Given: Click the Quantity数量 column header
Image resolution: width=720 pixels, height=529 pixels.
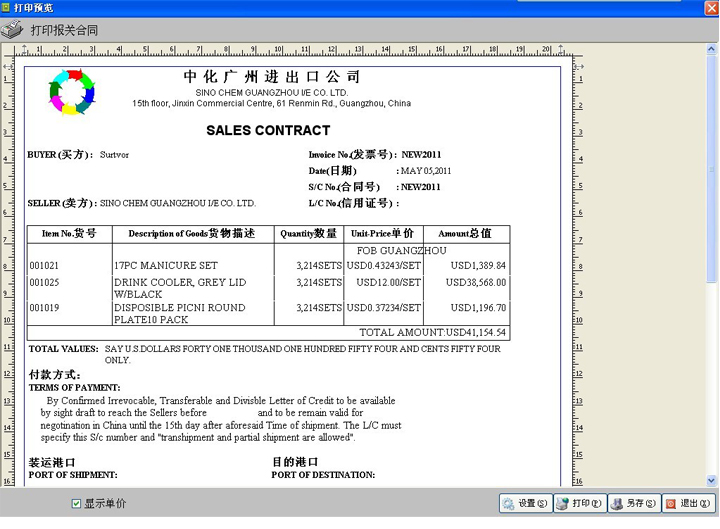Looking at the screenshot, I should click(309, 234).
